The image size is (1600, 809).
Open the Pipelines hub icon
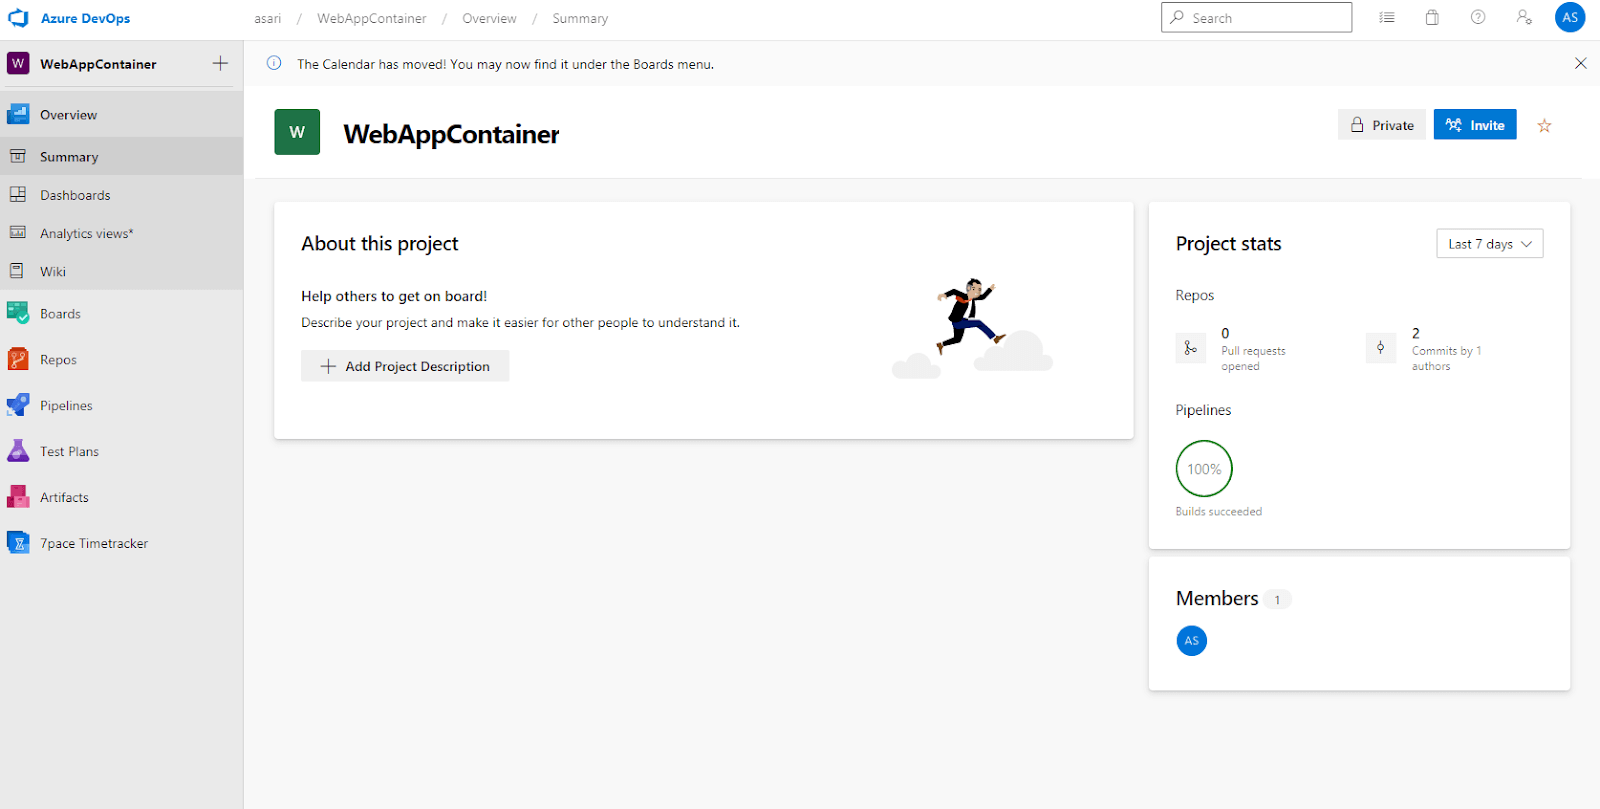(18, 405)
